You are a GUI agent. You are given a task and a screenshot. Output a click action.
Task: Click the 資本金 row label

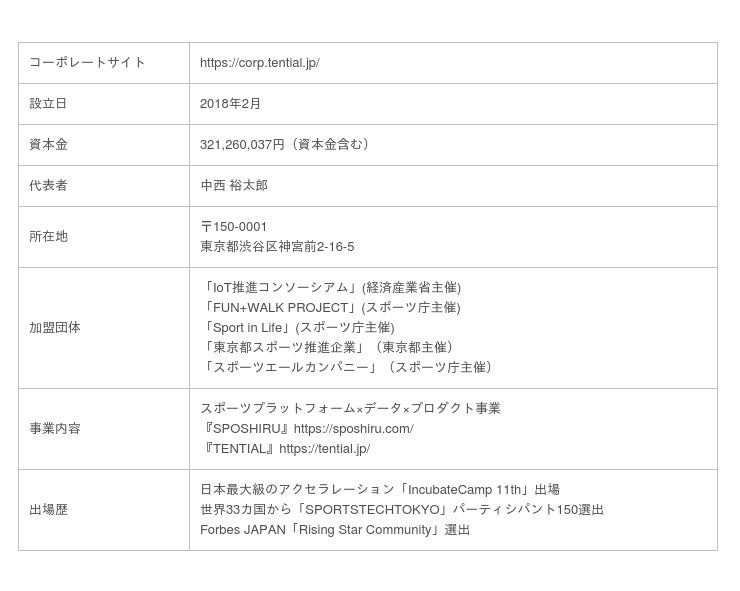[x=48, y=145]
